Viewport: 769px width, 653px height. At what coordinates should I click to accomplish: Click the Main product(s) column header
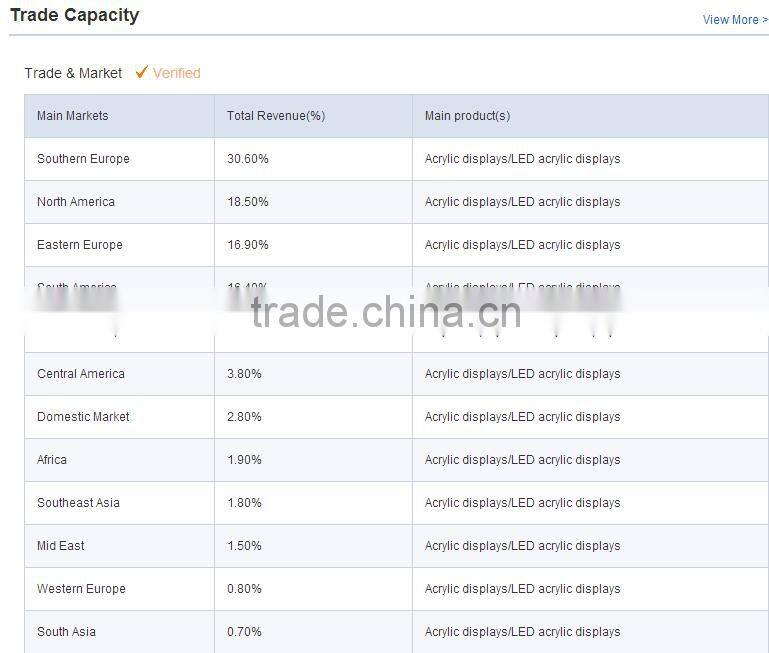(467, 116)
